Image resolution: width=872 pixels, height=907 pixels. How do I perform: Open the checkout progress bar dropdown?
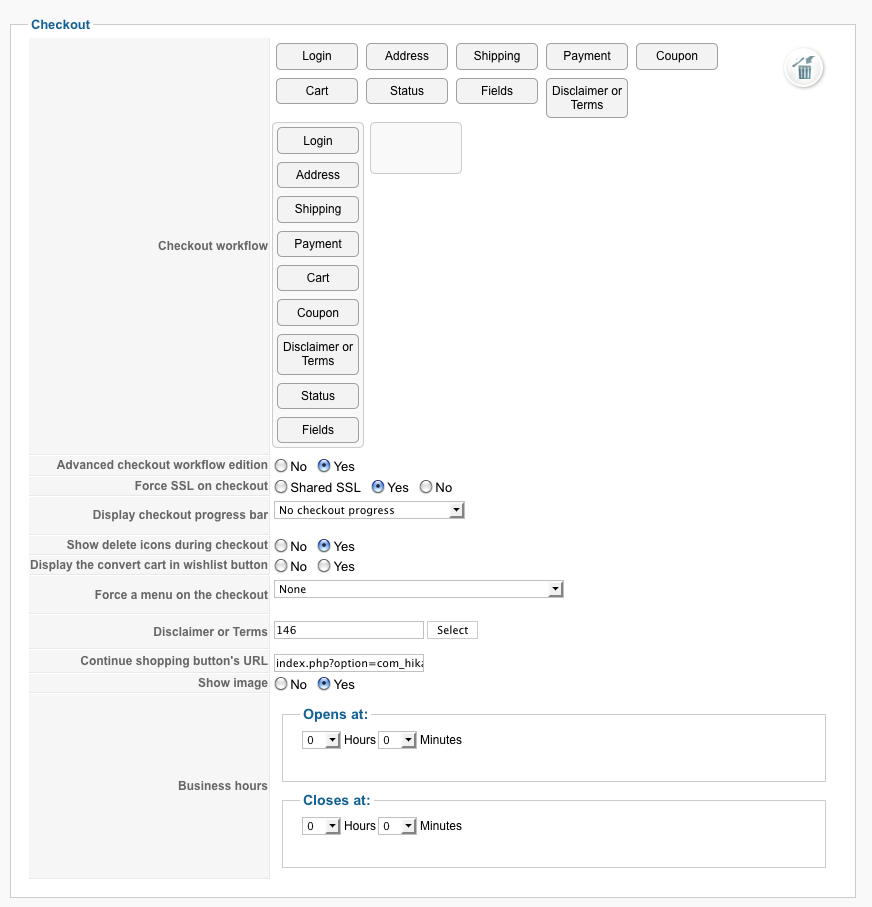click(x=369, y=510)
